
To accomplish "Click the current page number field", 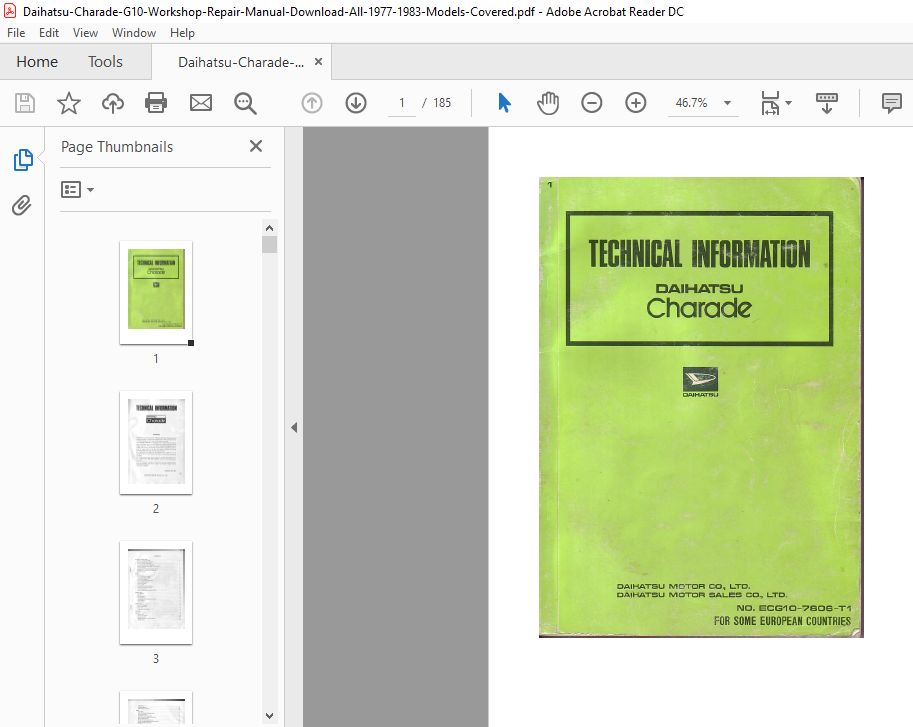I will 402,103.
